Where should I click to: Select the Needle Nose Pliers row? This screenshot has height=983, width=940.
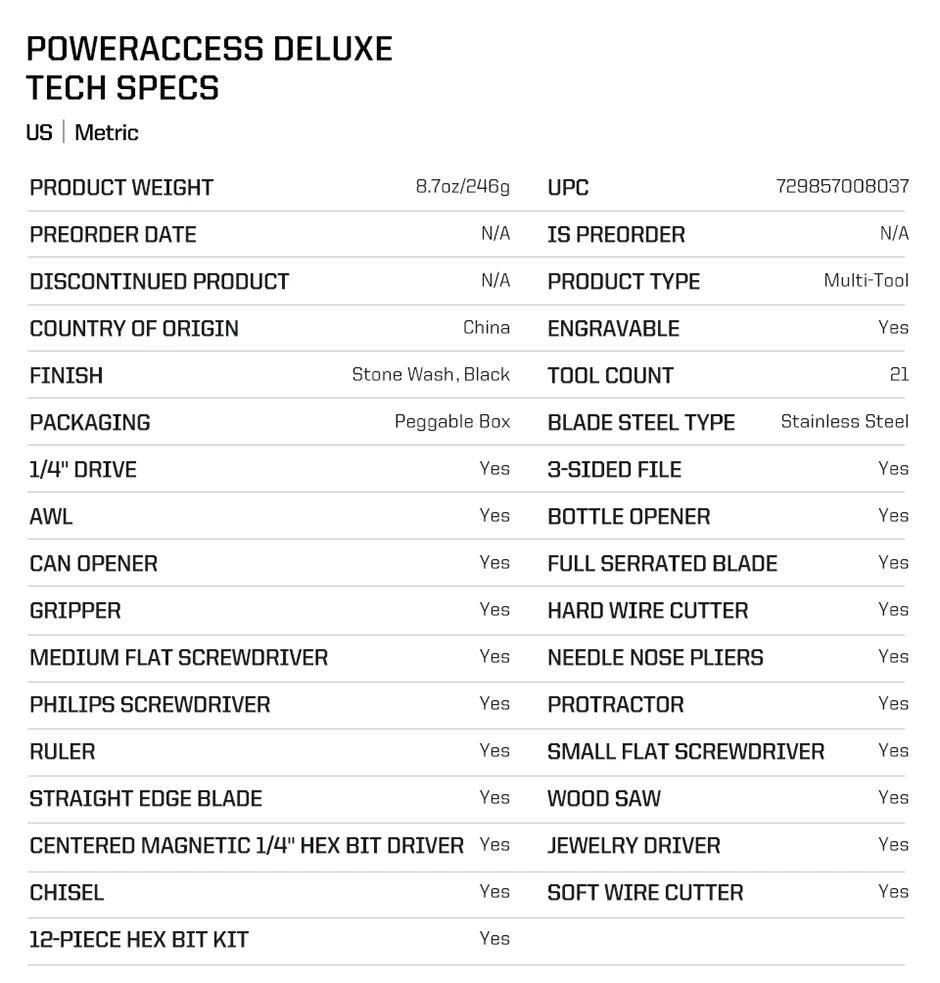pyautogui.click(x=726, y=657)
